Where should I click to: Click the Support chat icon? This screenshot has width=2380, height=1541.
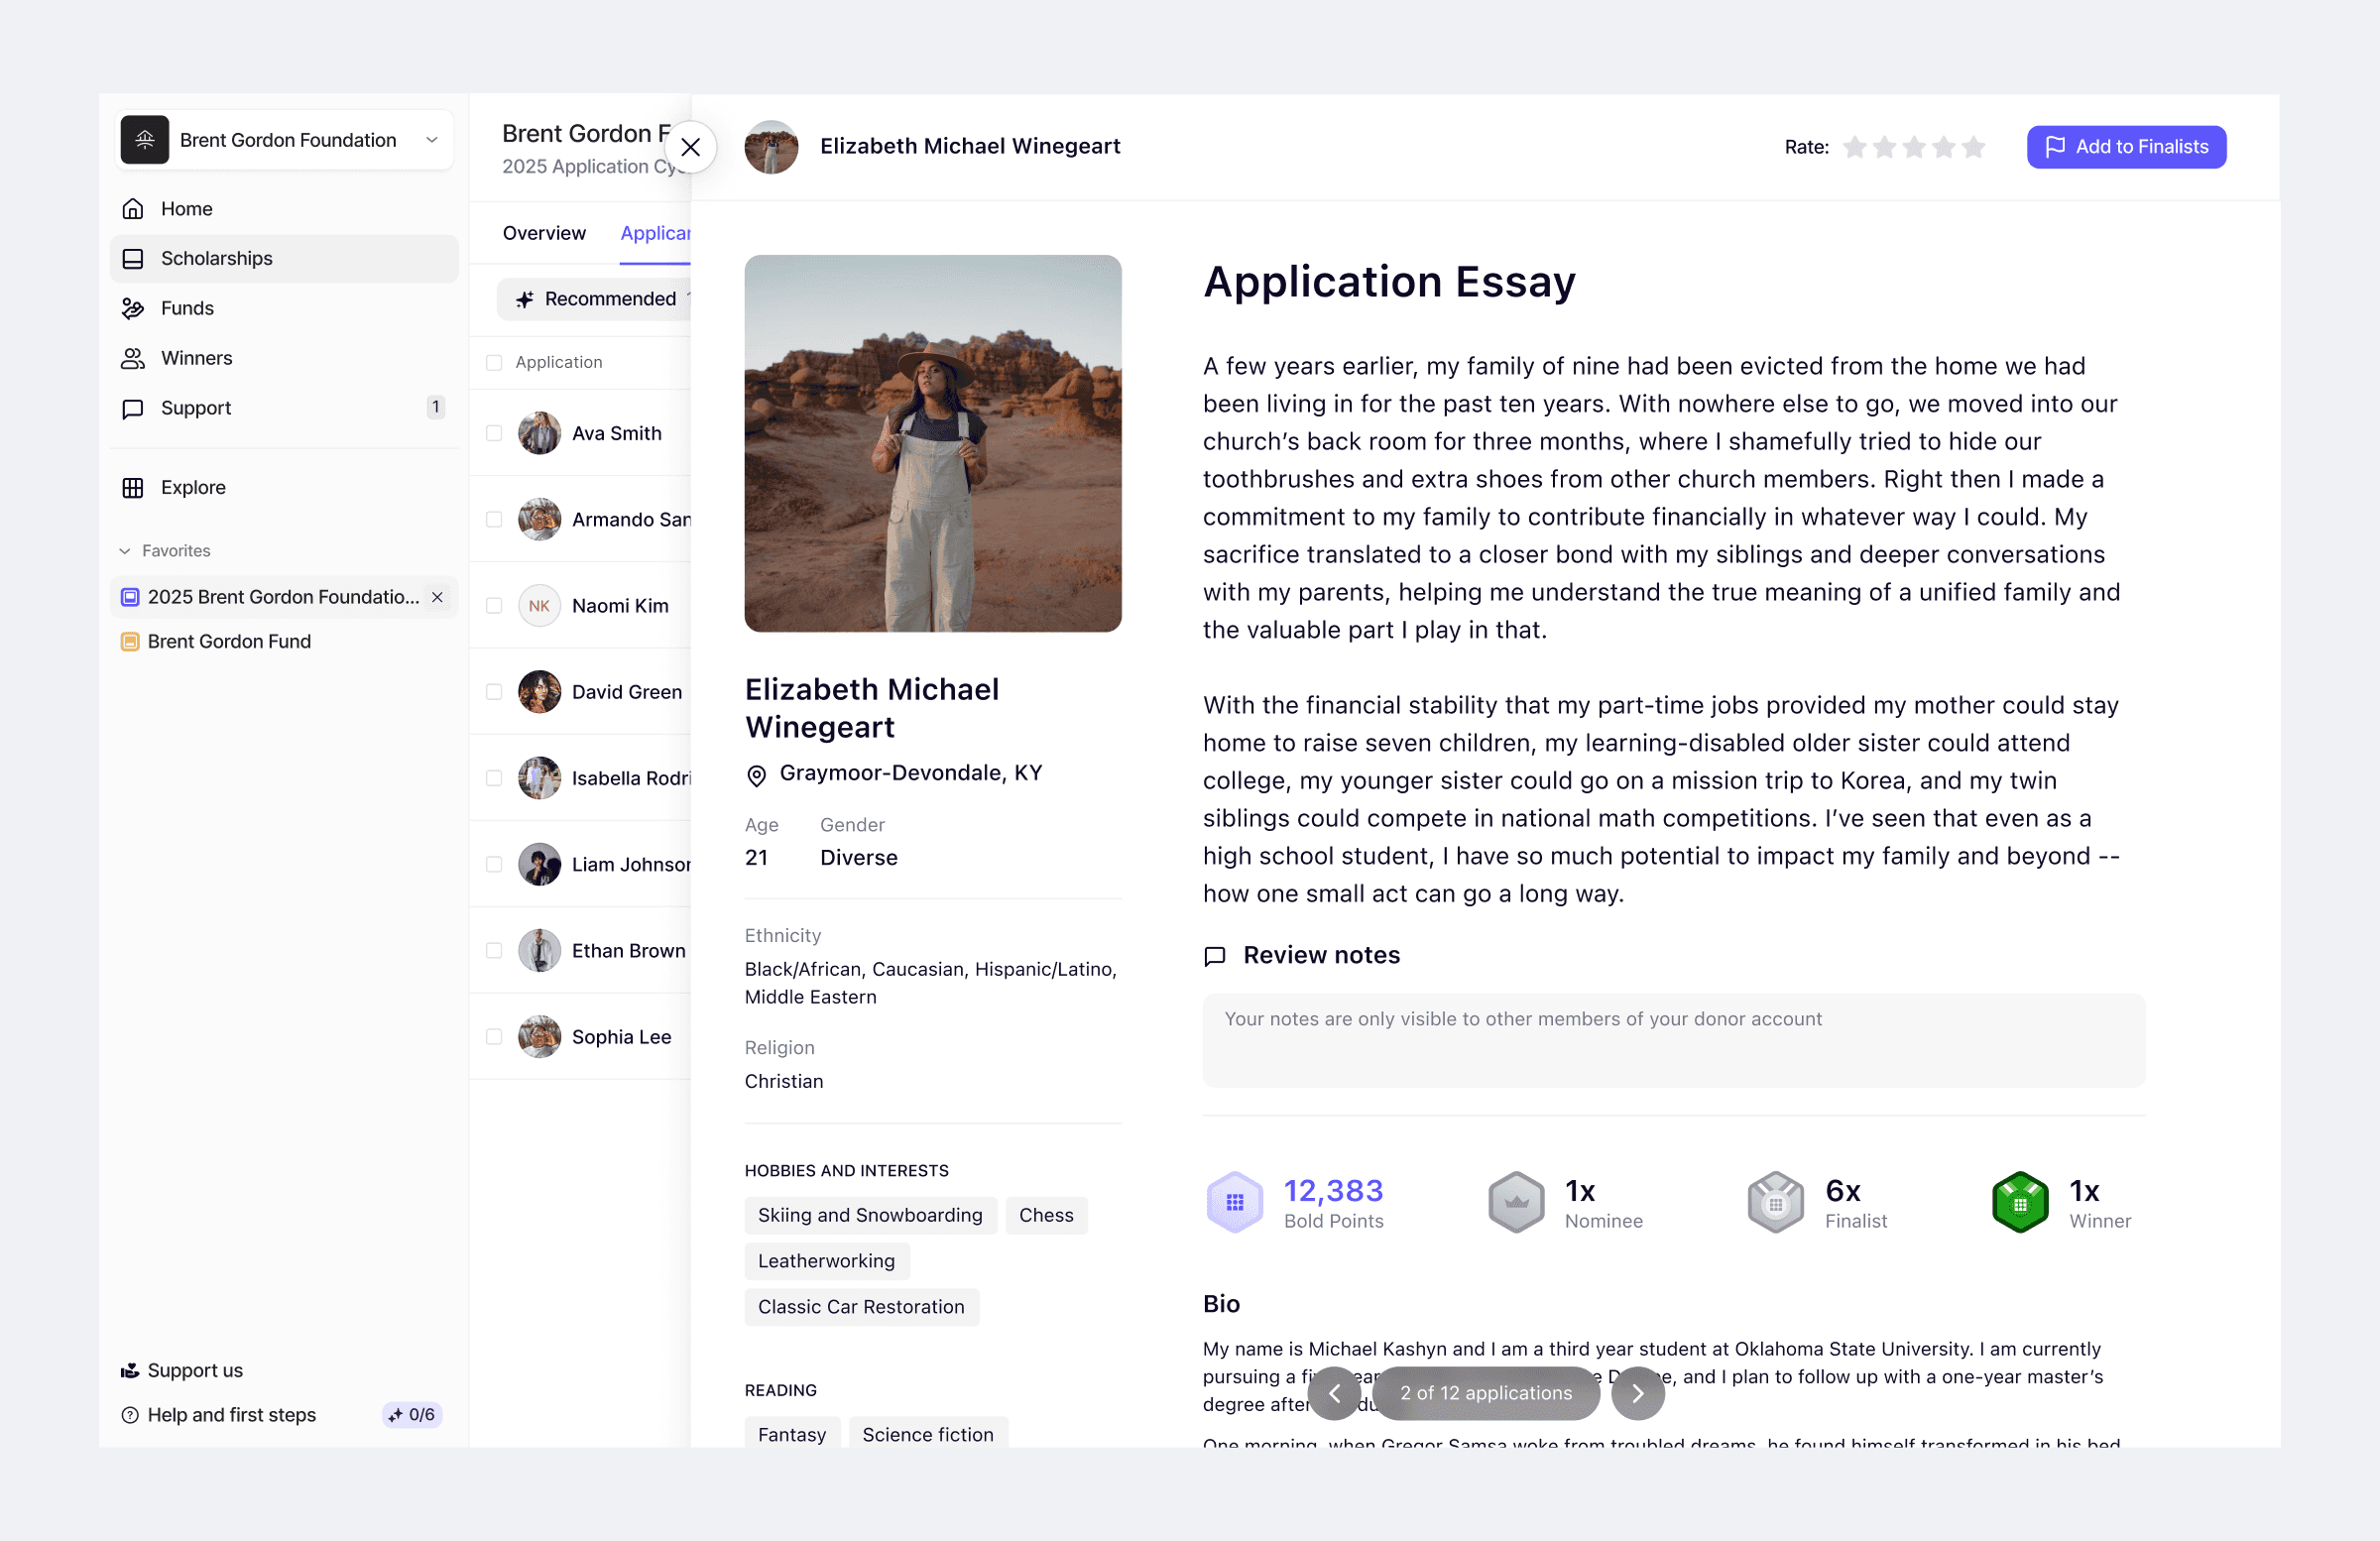[x=133, y=408]
